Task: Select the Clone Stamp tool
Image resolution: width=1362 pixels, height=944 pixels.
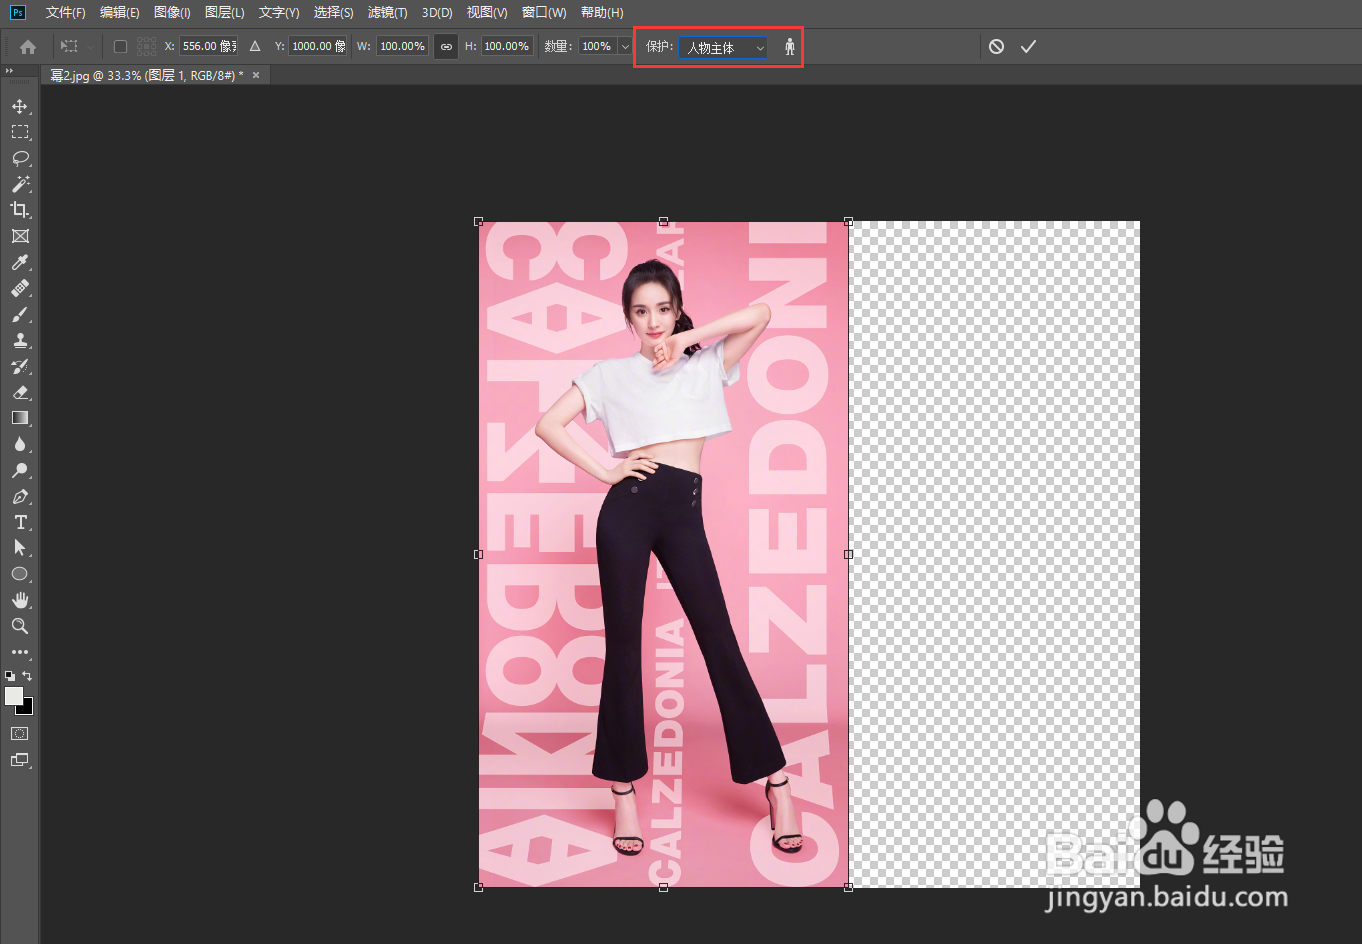Action: click(20, 340)
